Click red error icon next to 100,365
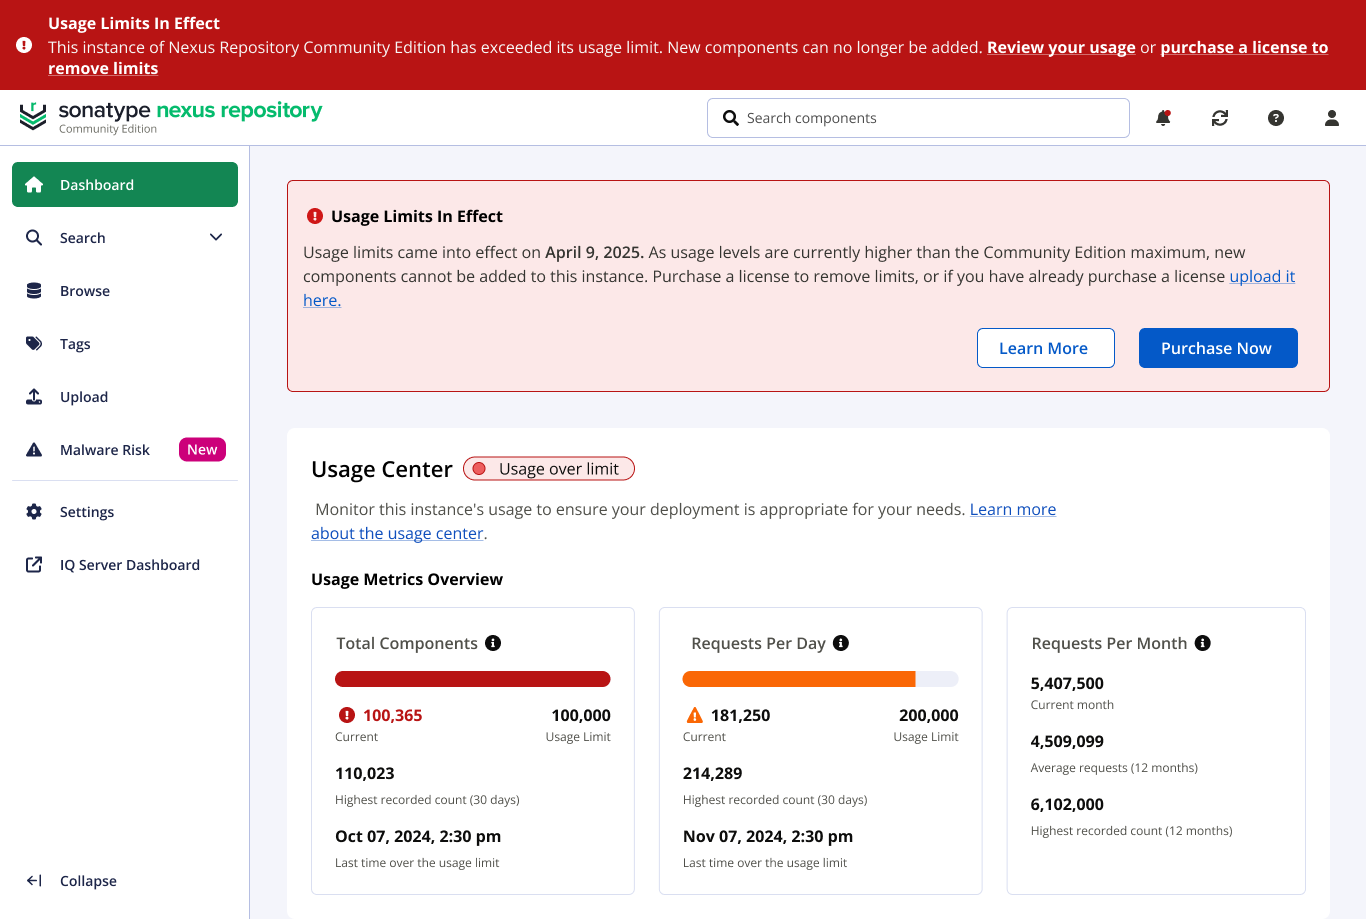 (347, 715)
